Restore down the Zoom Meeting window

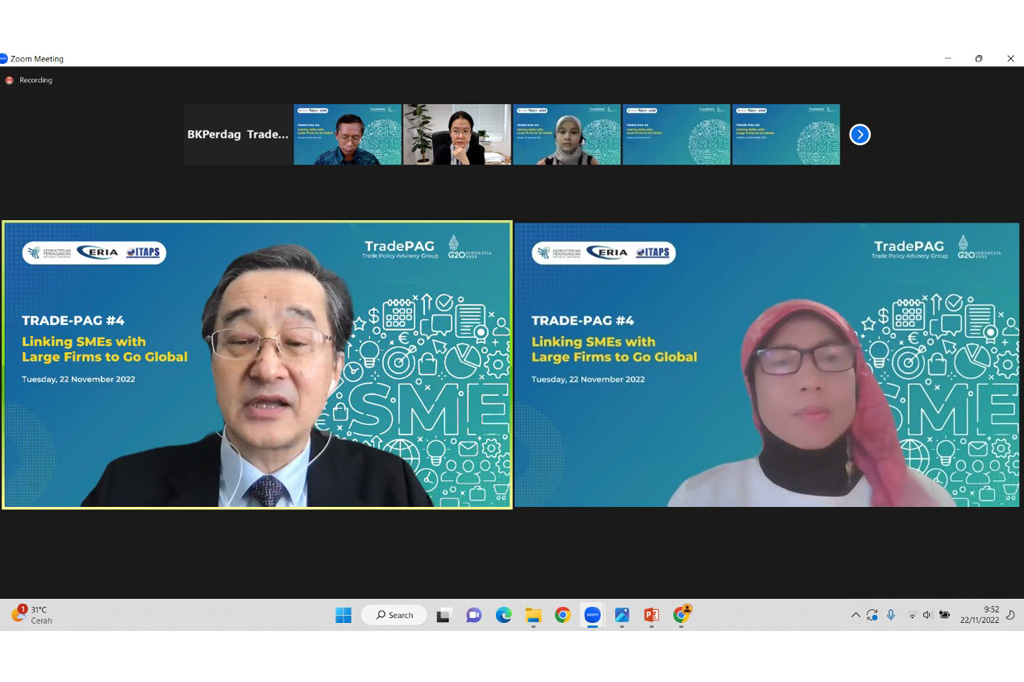pyautogui.click(x=978, y=59)
